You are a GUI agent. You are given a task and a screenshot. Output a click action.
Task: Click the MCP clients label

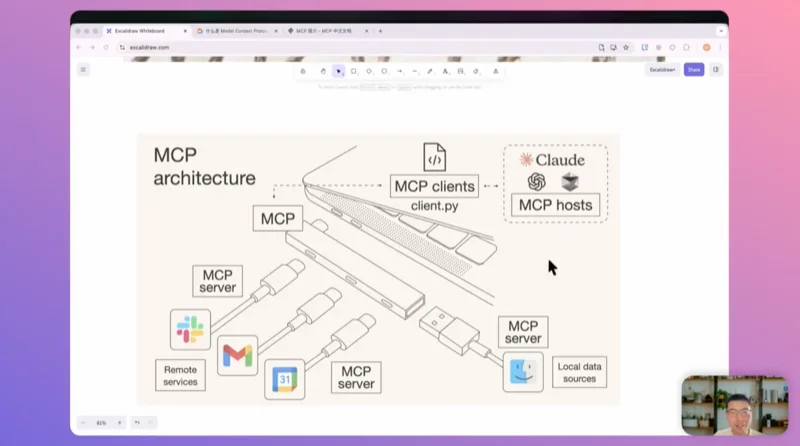[435, 186]
